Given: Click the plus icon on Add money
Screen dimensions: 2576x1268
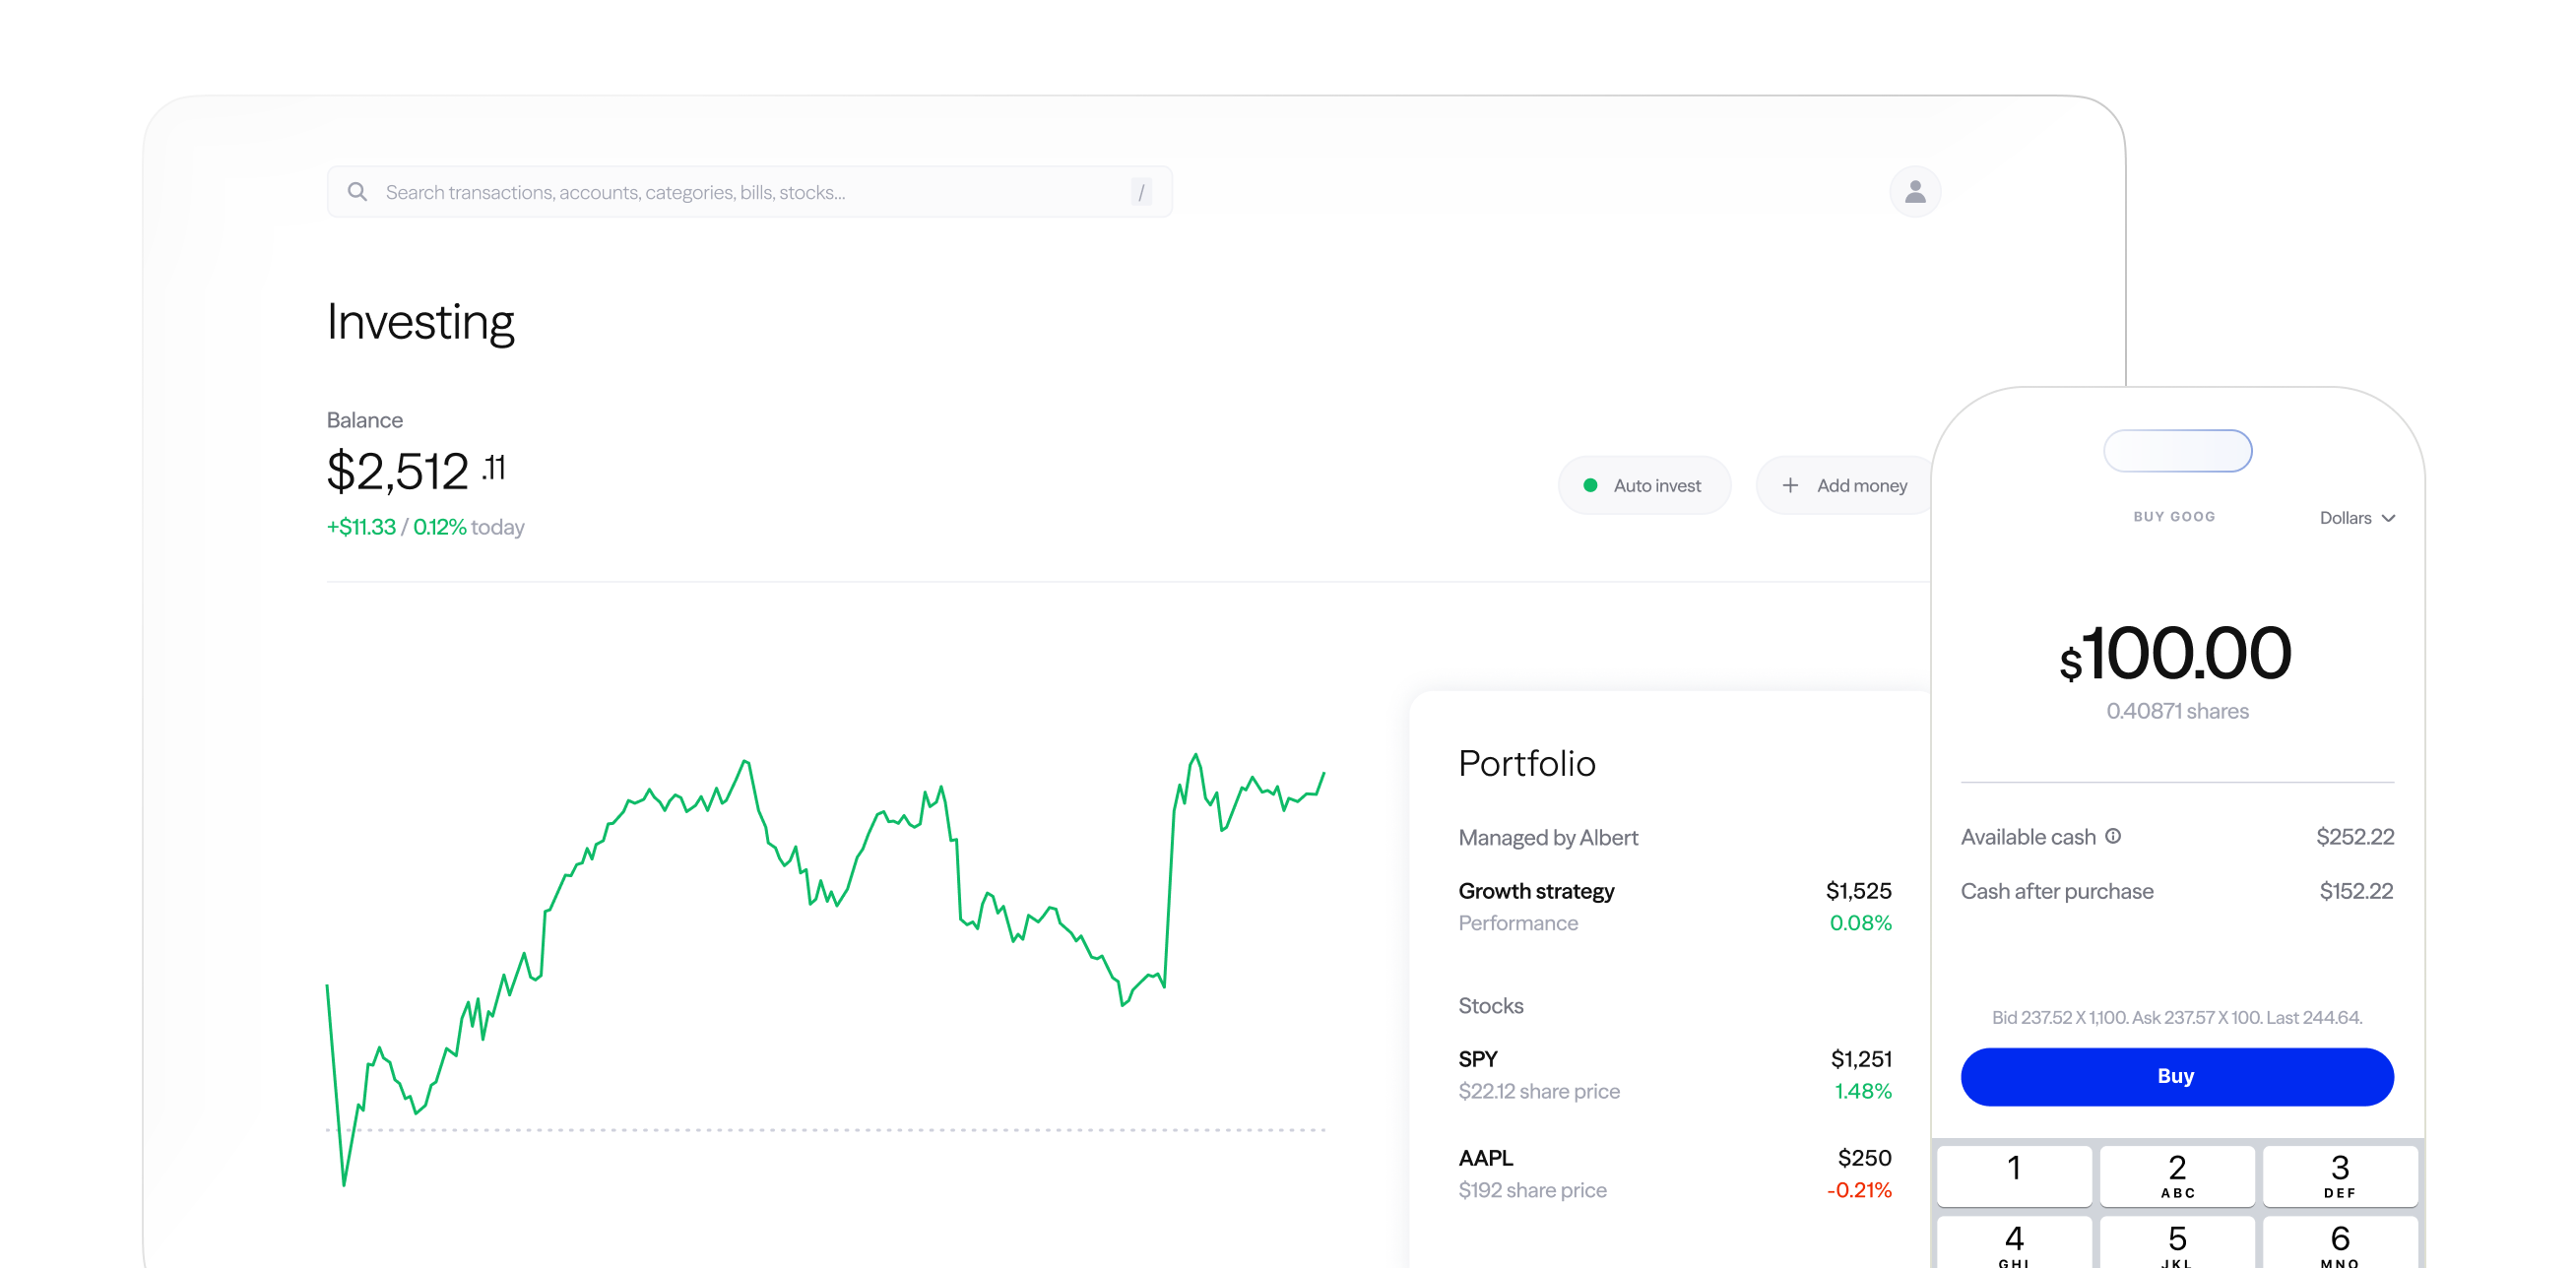Looking at the screenshot, I should (x=1790, y=485).
